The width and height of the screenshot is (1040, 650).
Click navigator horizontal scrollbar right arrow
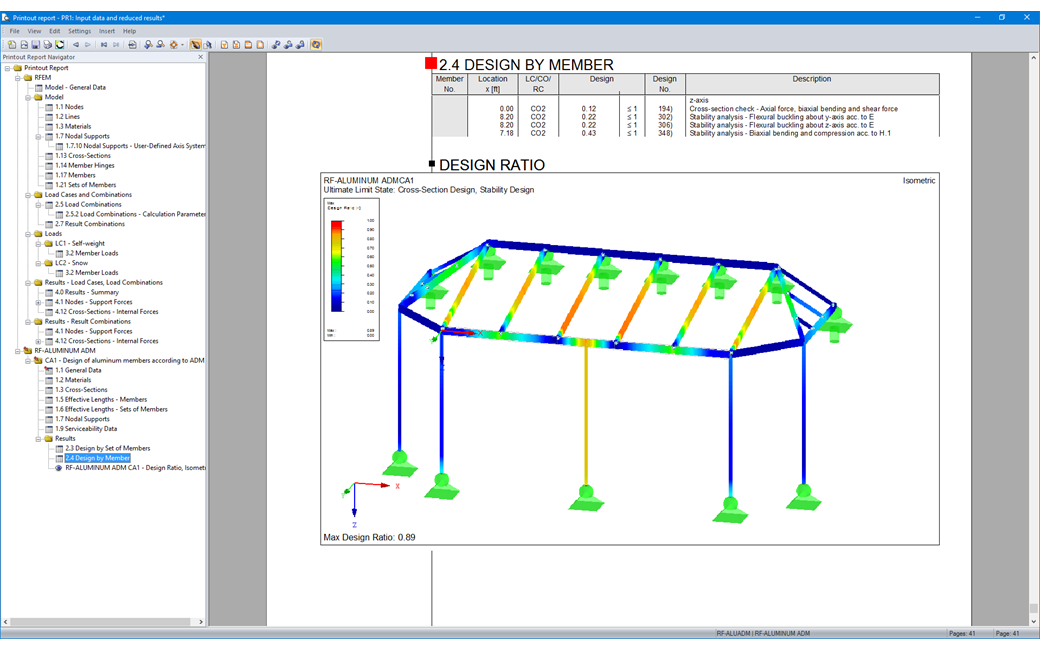click(201, 622)
